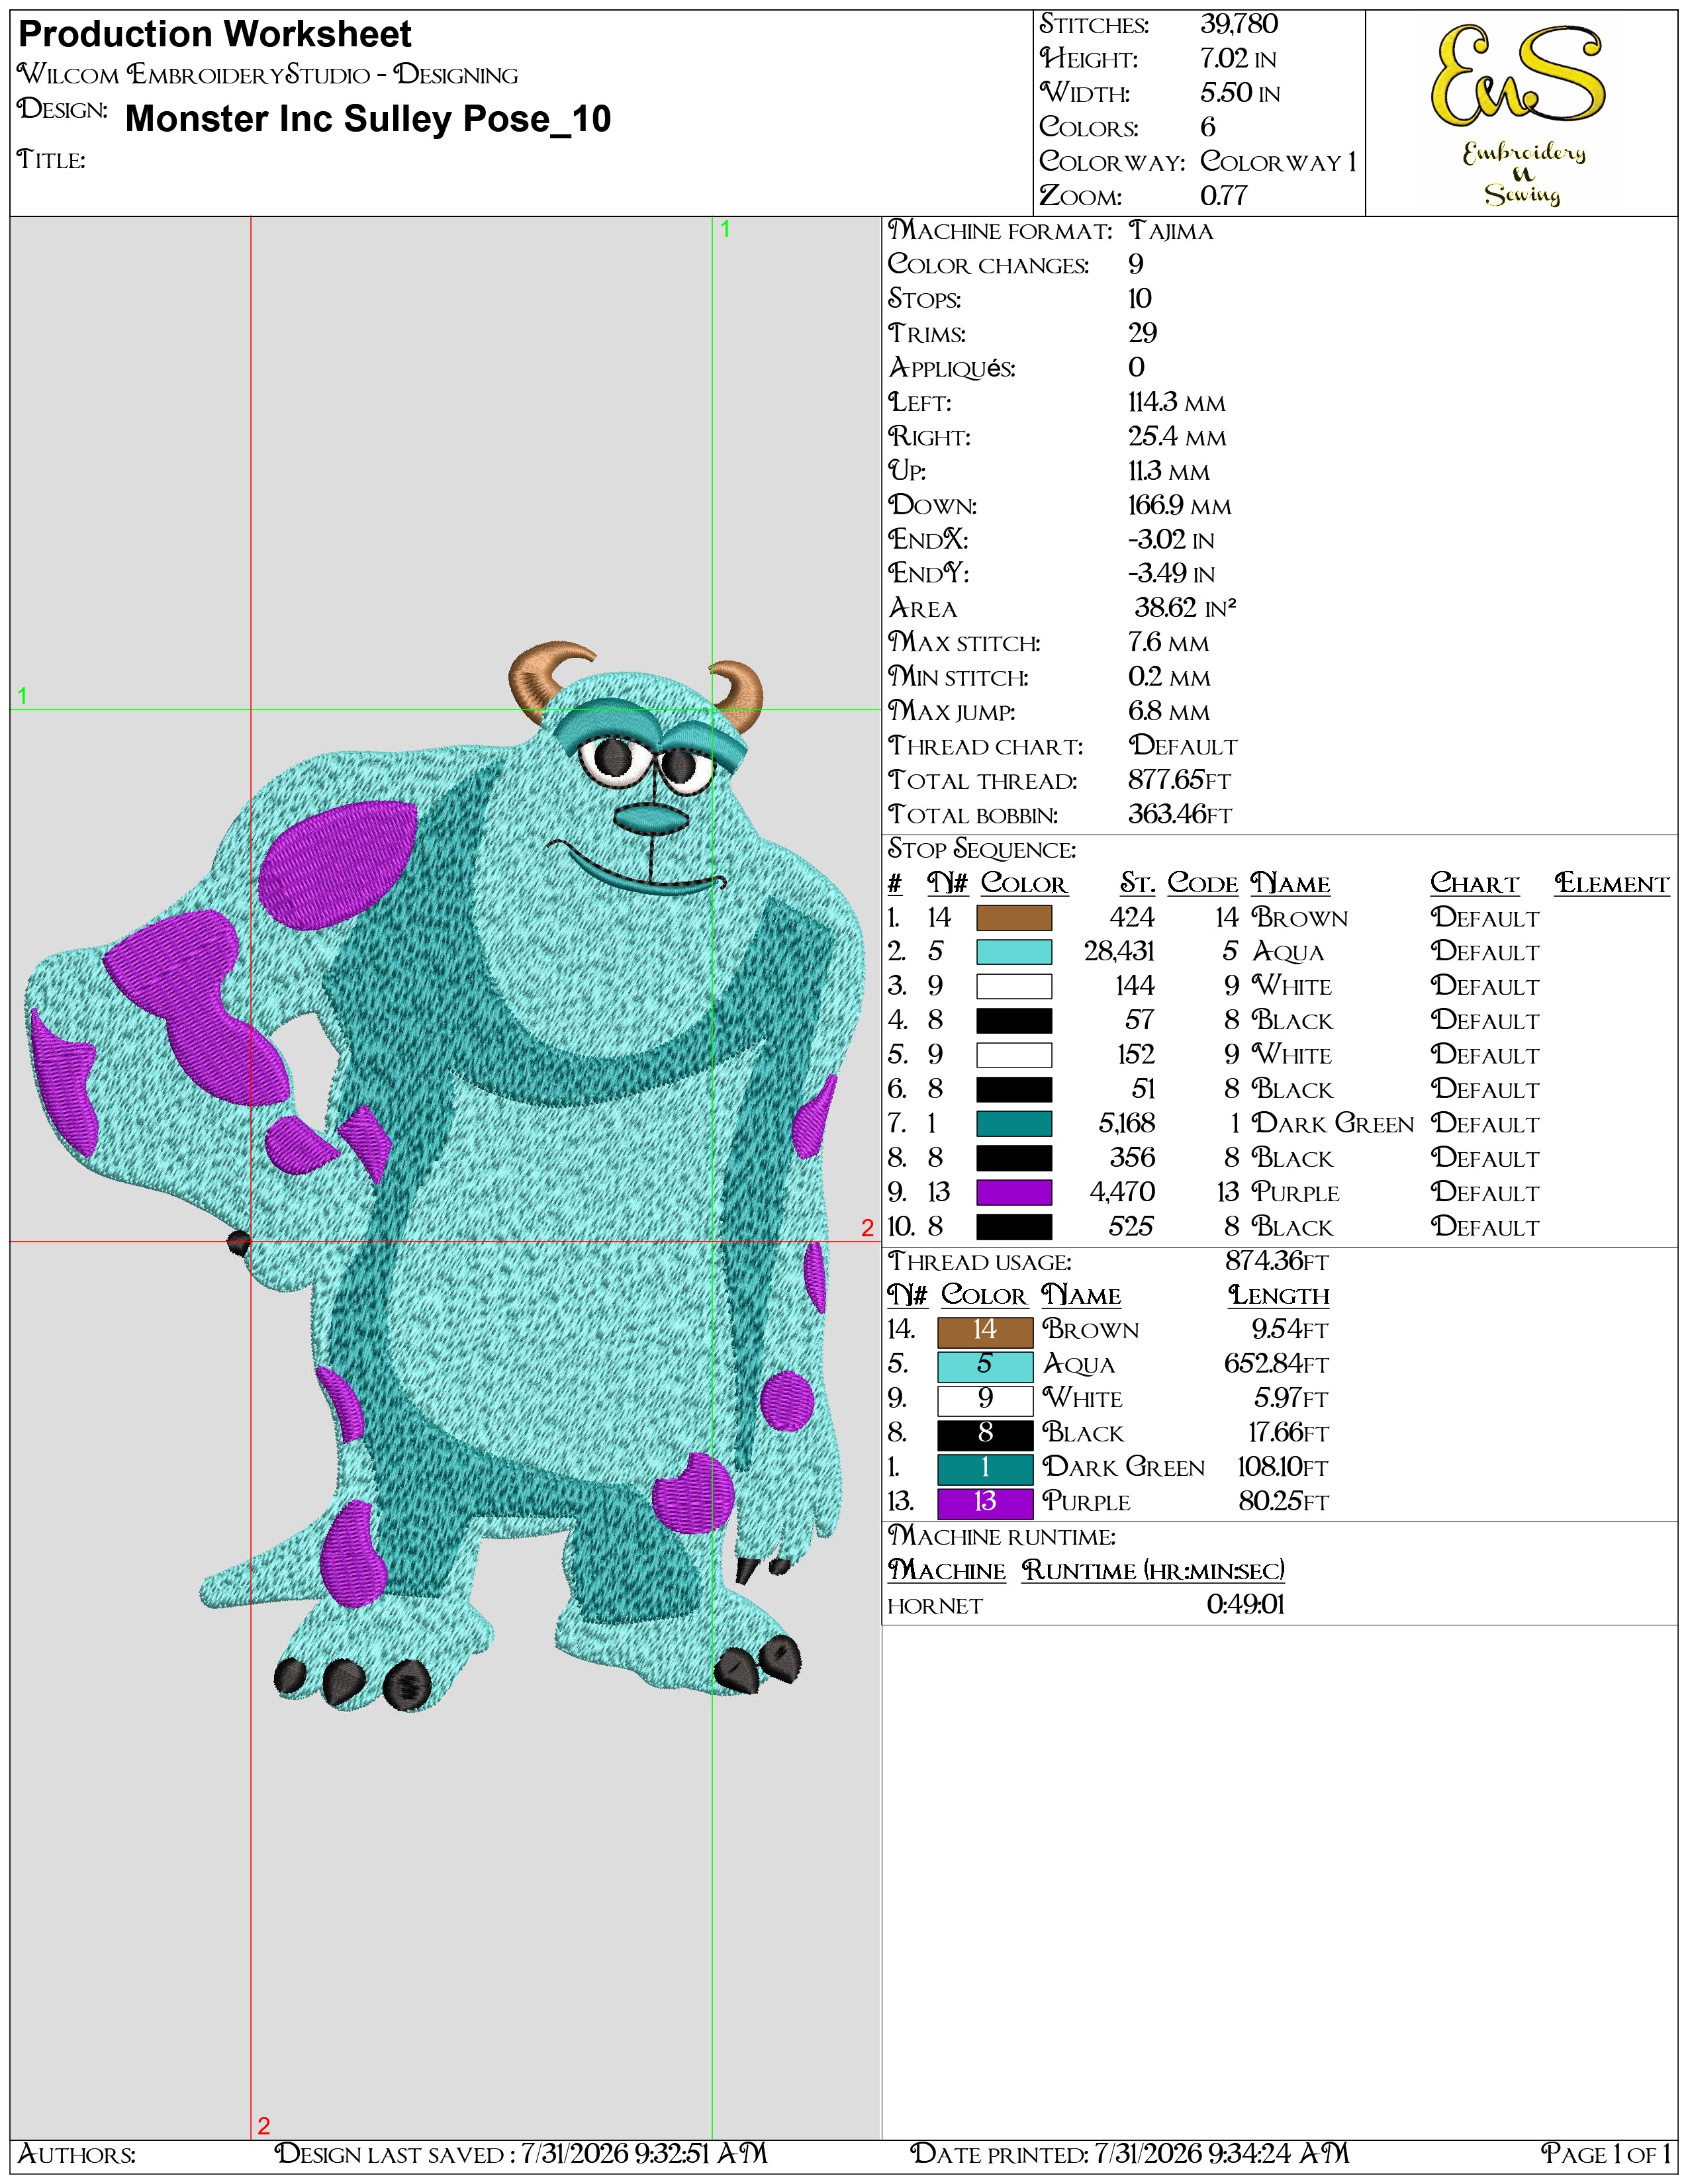Viewport: 1688px width, 2184px height.
Task: Select the last stop's stitch count "525"
Action: coord(1132,1227)
